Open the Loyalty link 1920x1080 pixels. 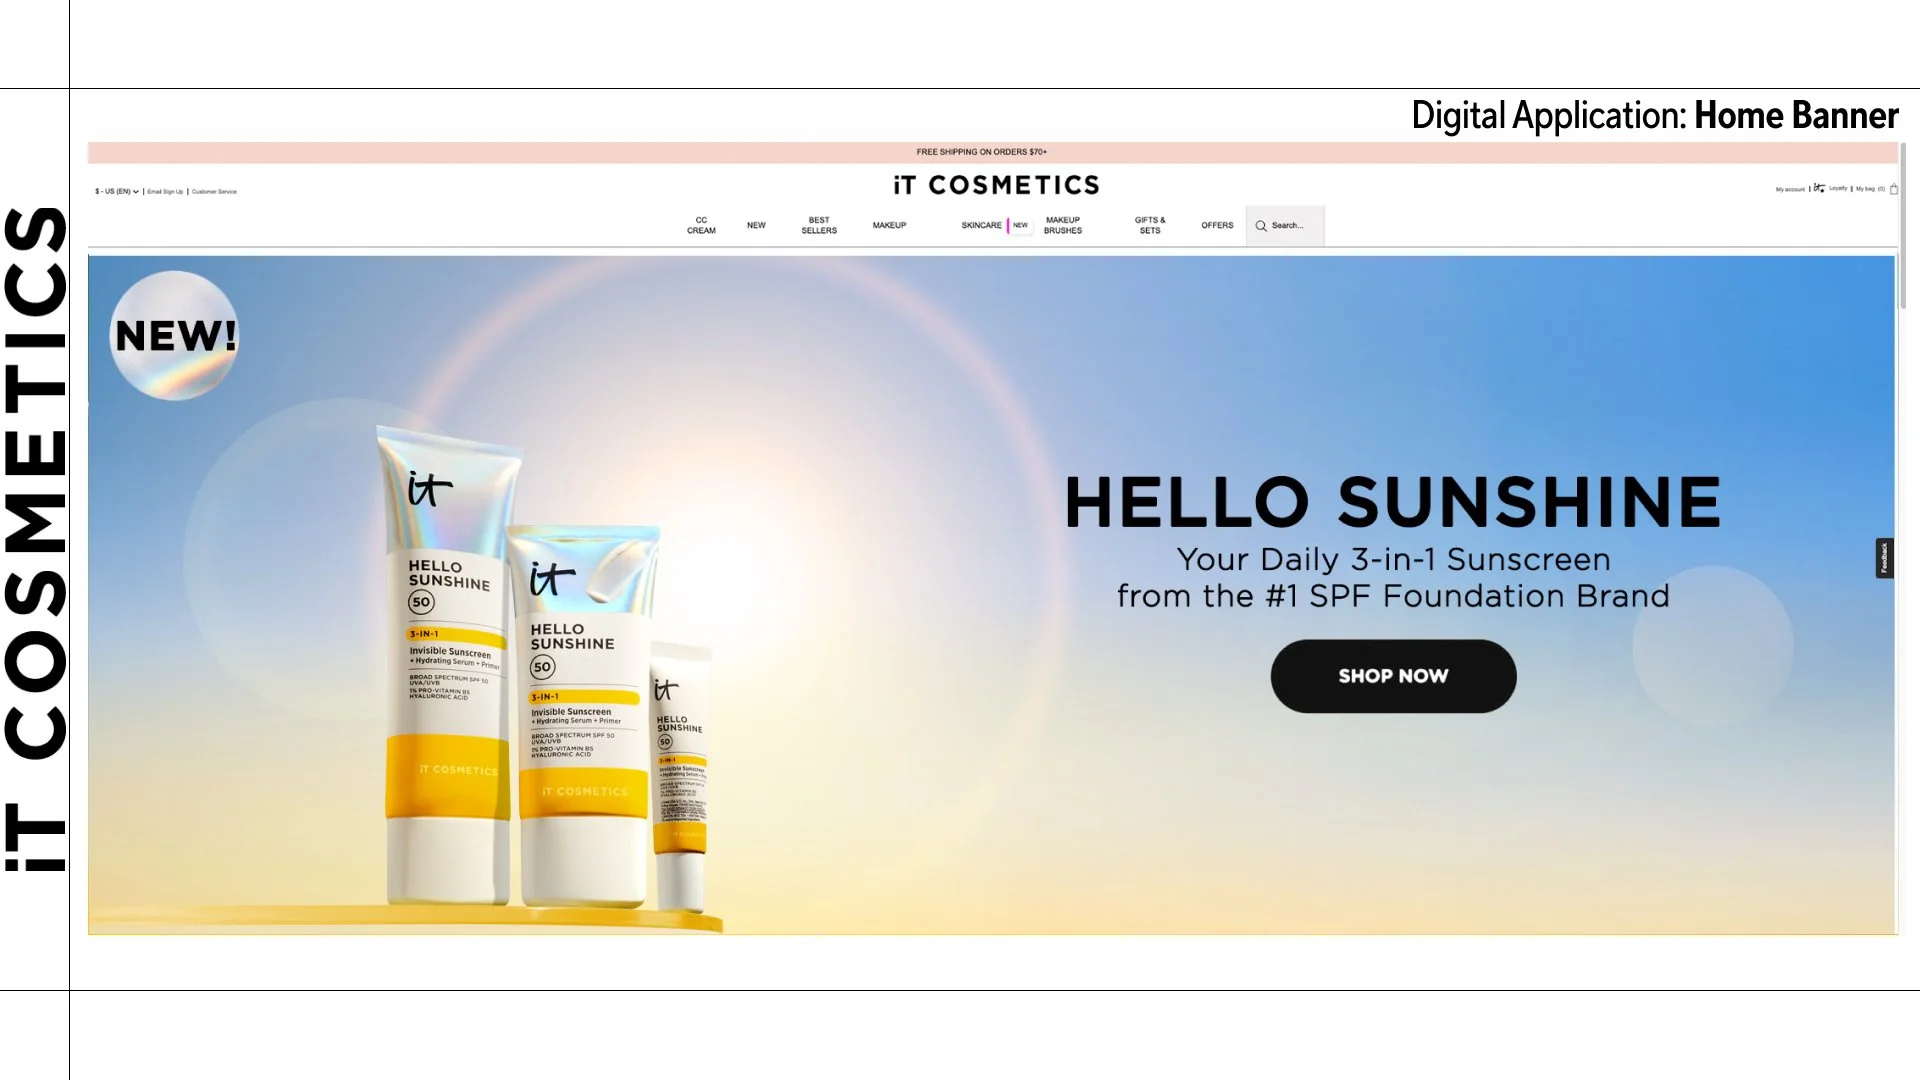pos(1838,188)
